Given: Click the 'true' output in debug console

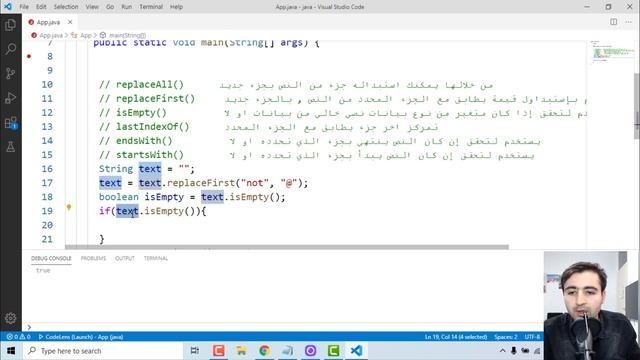Looking at the screenshot, I should coord(43,270).
